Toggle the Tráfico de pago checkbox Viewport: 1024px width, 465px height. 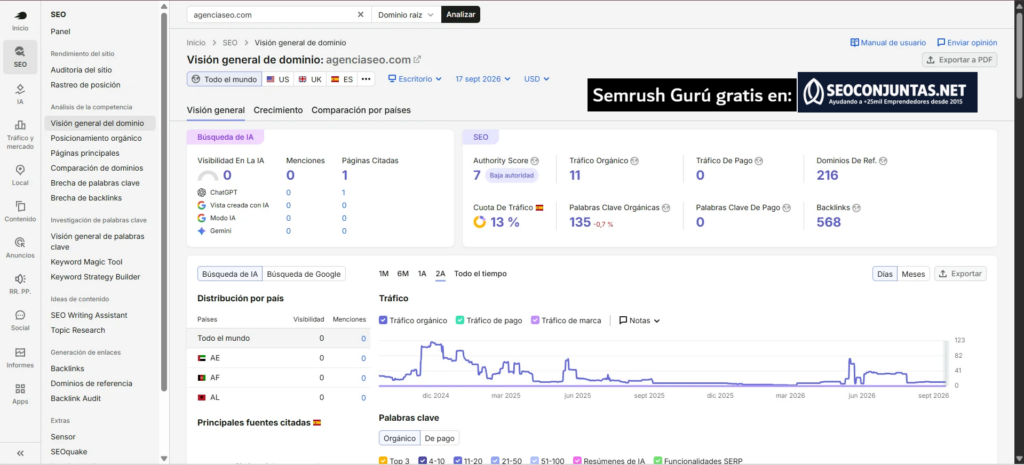coord(460,320)
